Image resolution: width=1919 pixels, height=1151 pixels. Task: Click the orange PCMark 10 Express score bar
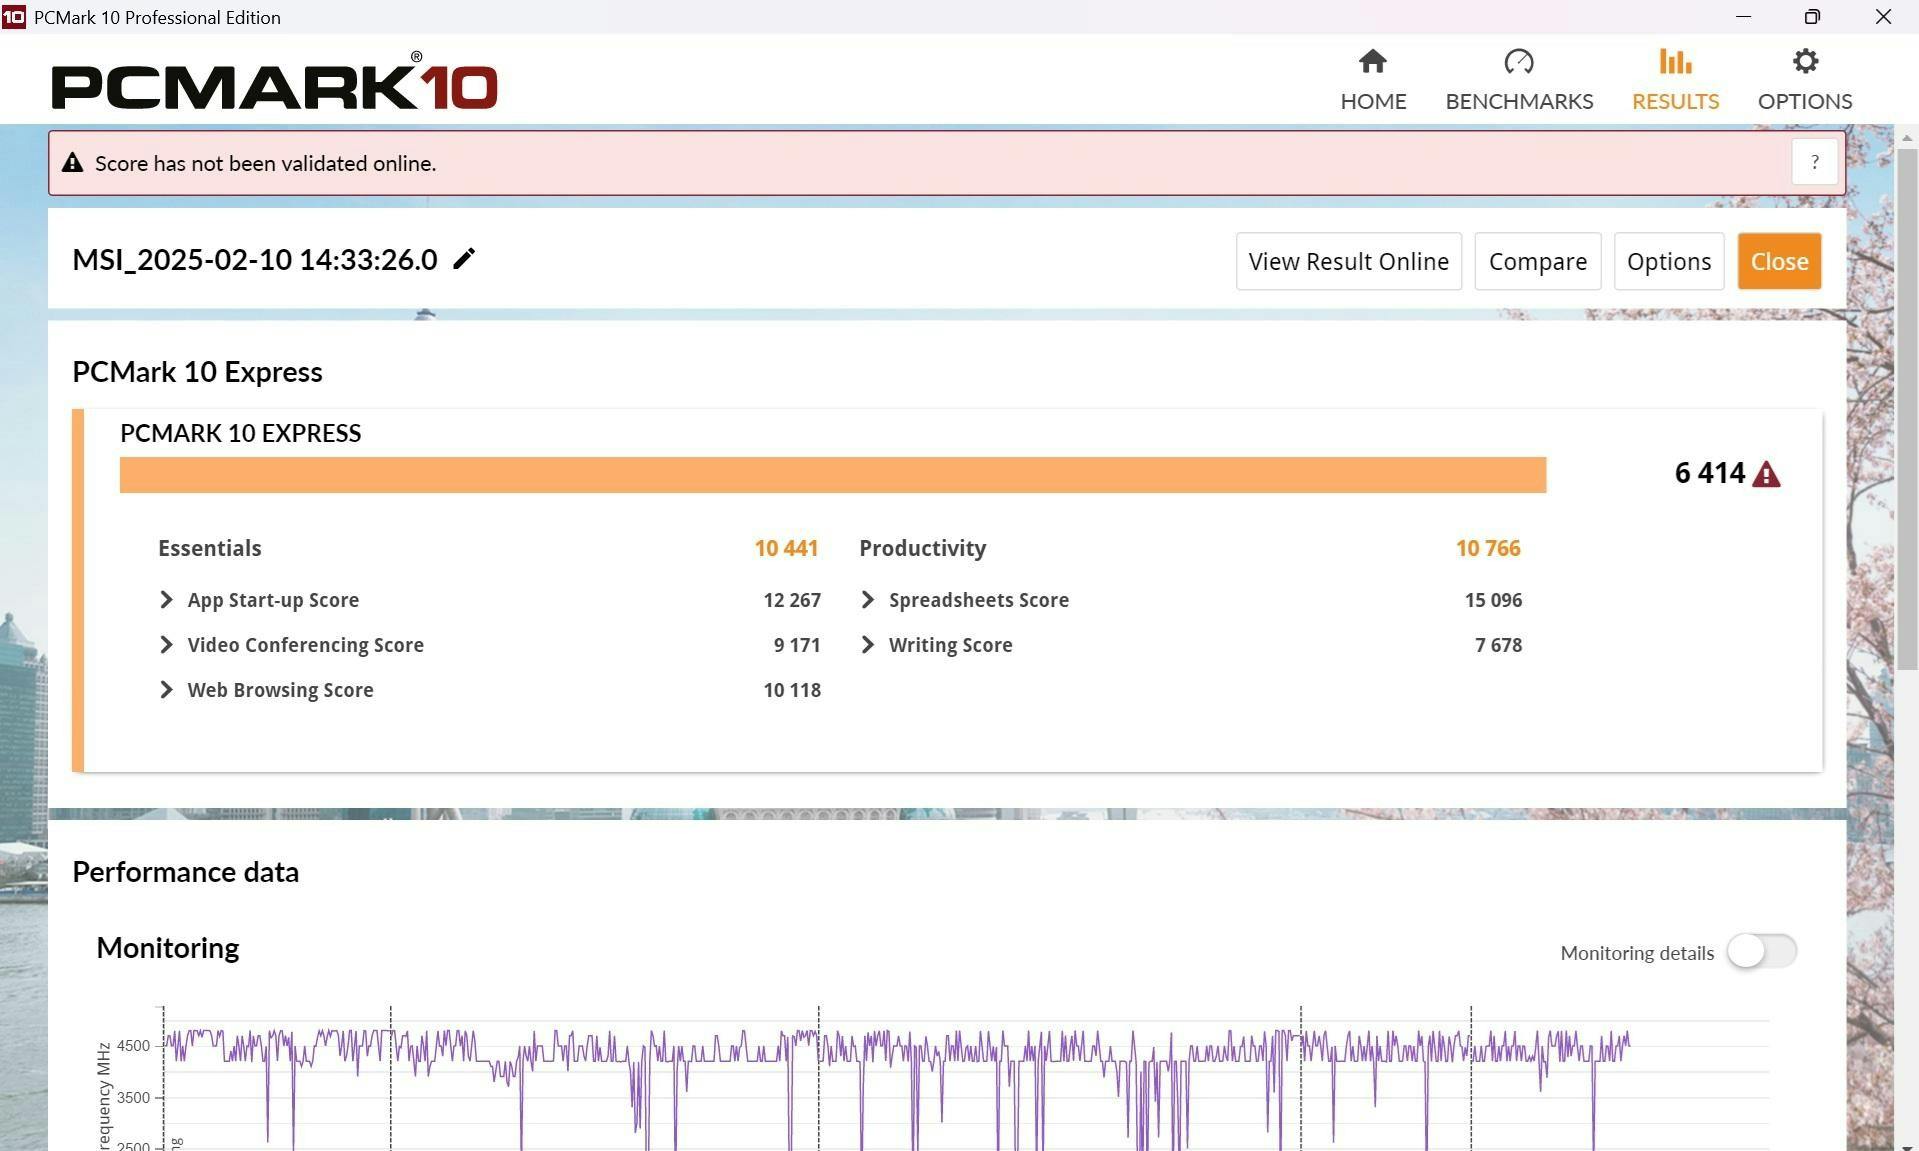tap(833, 475)
